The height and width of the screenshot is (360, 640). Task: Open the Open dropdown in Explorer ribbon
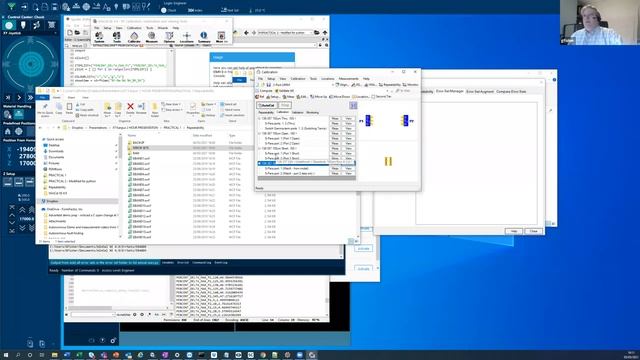(x=209, y=104)
